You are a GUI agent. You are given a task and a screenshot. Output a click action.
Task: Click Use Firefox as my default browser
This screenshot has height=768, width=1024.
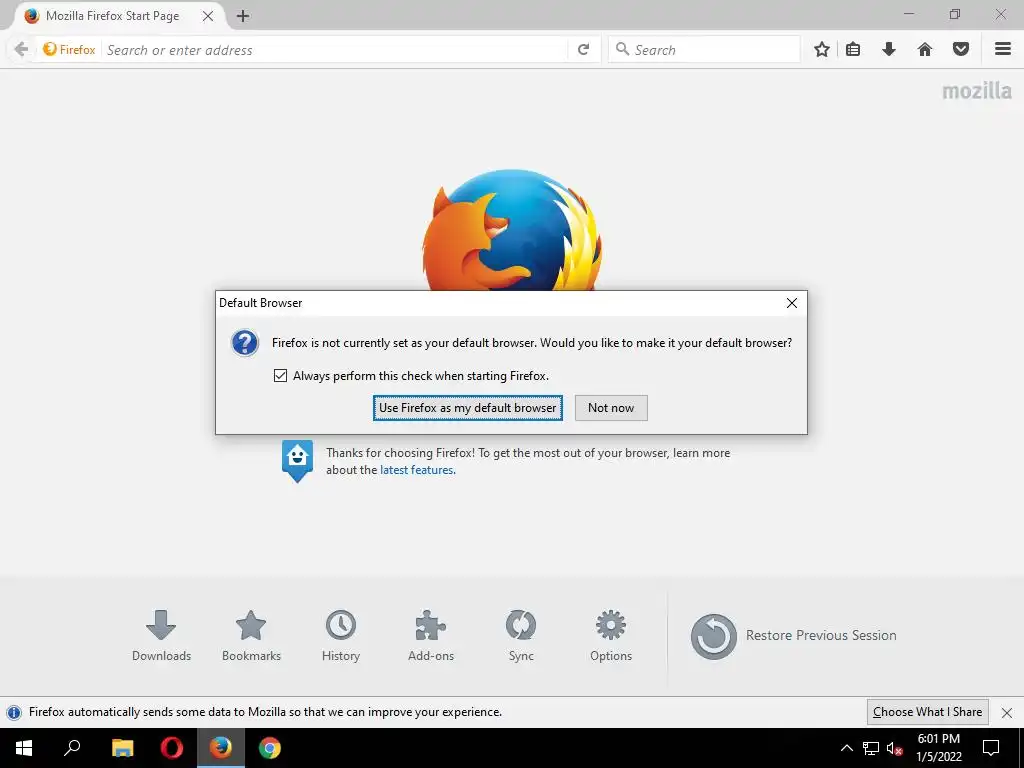coord(468,408)
